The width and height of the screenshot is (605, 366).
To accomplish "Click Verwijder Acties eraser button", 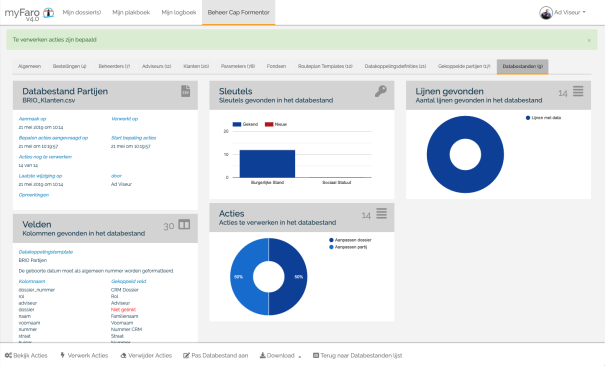I will [x=146, y=356].
